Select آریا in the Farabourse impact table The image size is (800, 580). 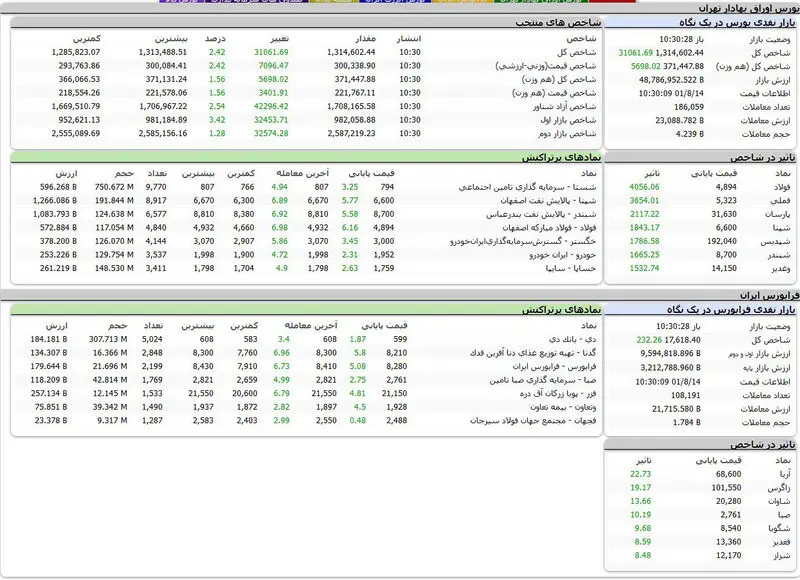pyautogui.click(x=784, y=474)
